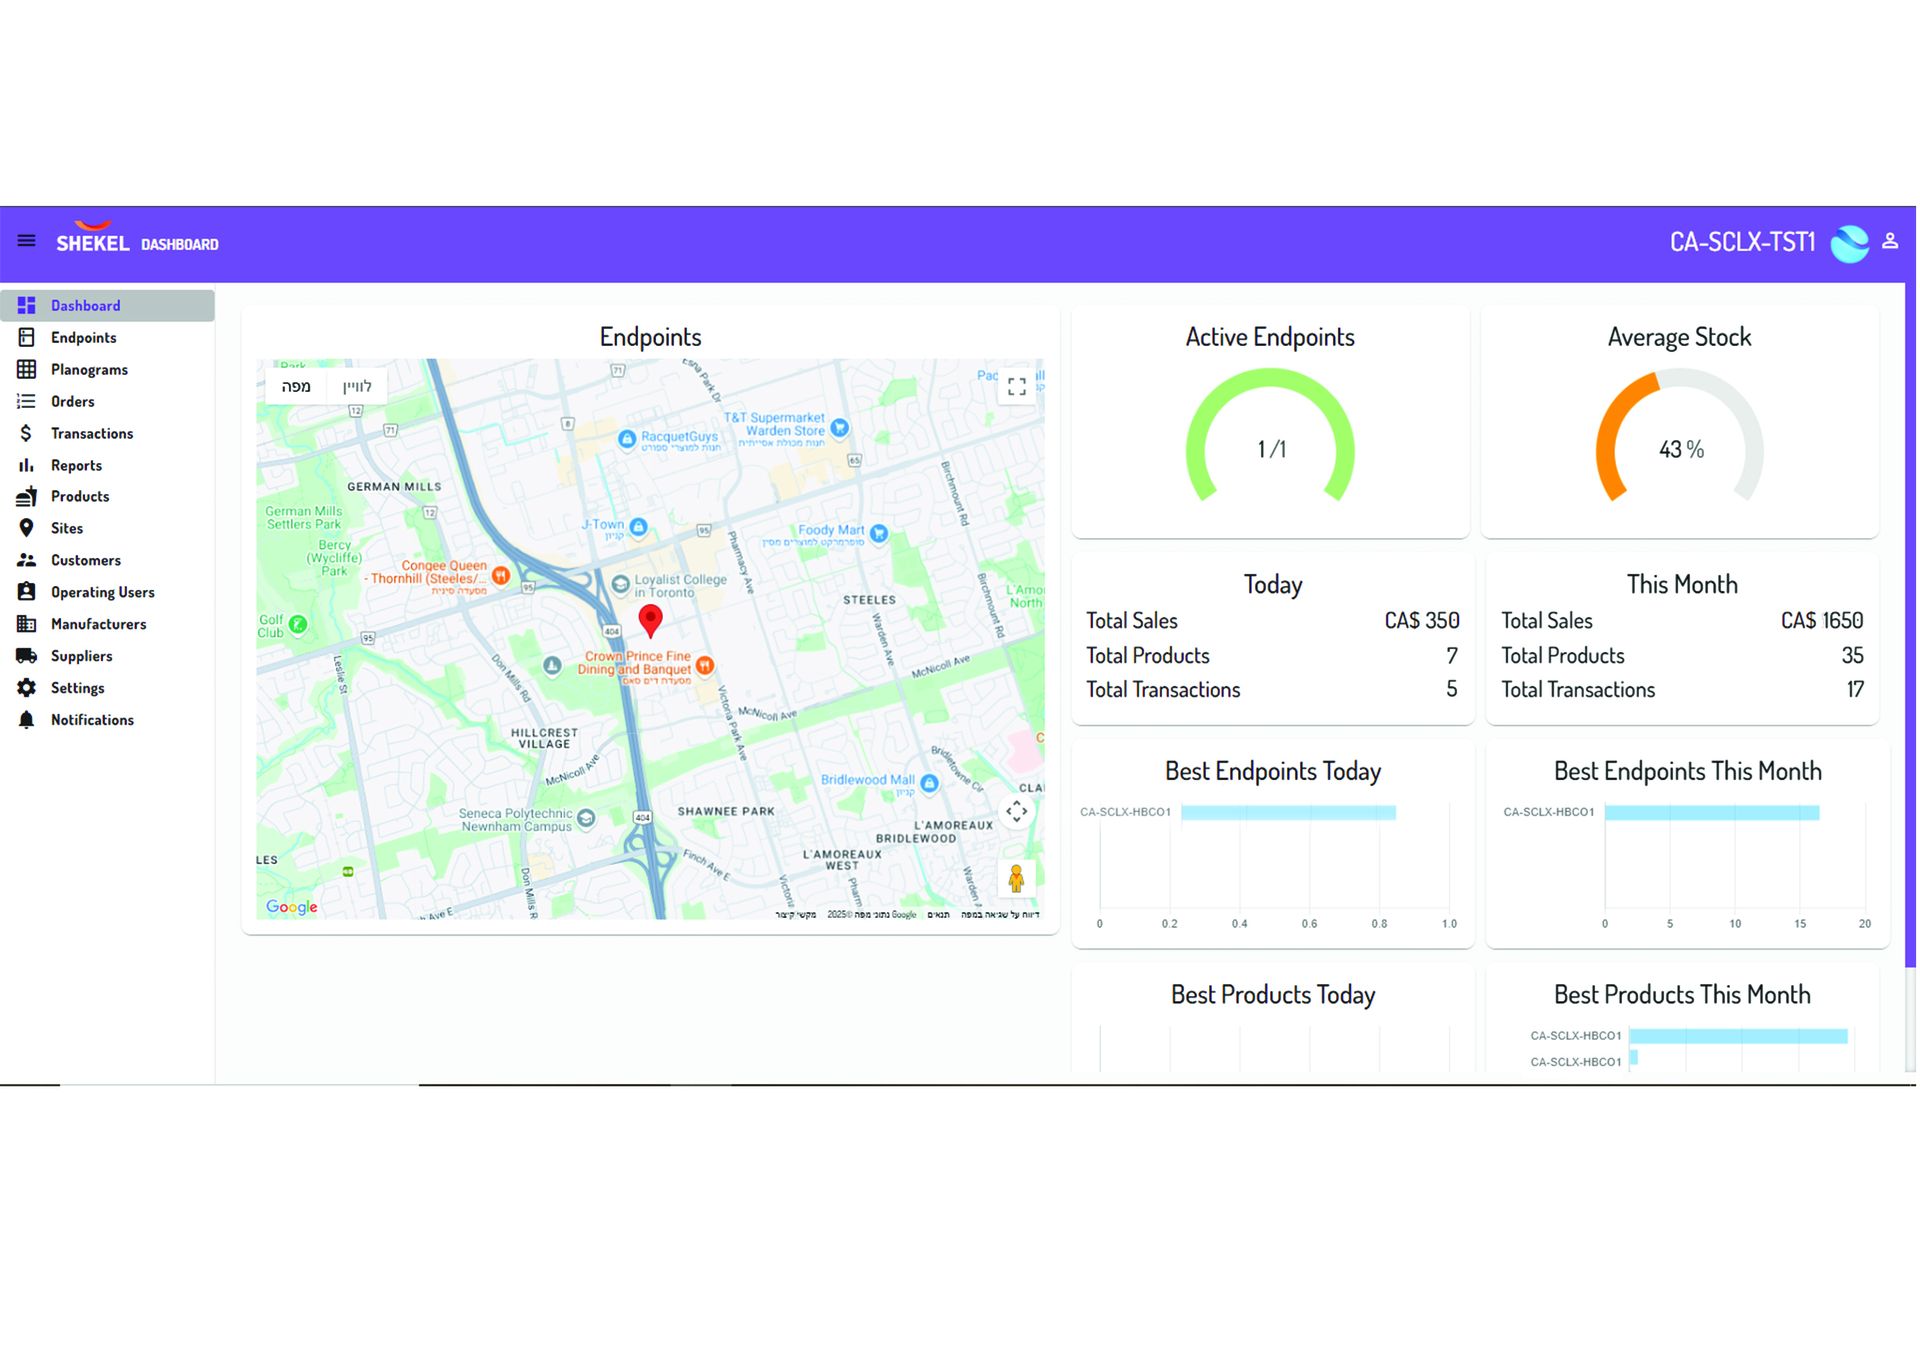This screenshot has width=1920, height=1358.
Task: Click Bridlewood Mall on the map
Action: pos(867,781)
